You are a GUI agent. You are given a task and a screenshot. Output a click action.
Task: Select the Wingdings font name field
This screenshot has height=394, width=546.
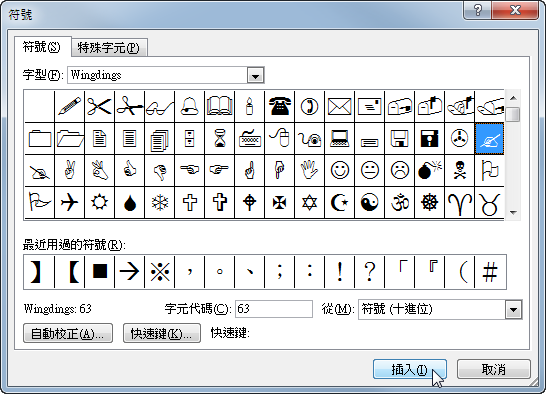pos(157,75)
